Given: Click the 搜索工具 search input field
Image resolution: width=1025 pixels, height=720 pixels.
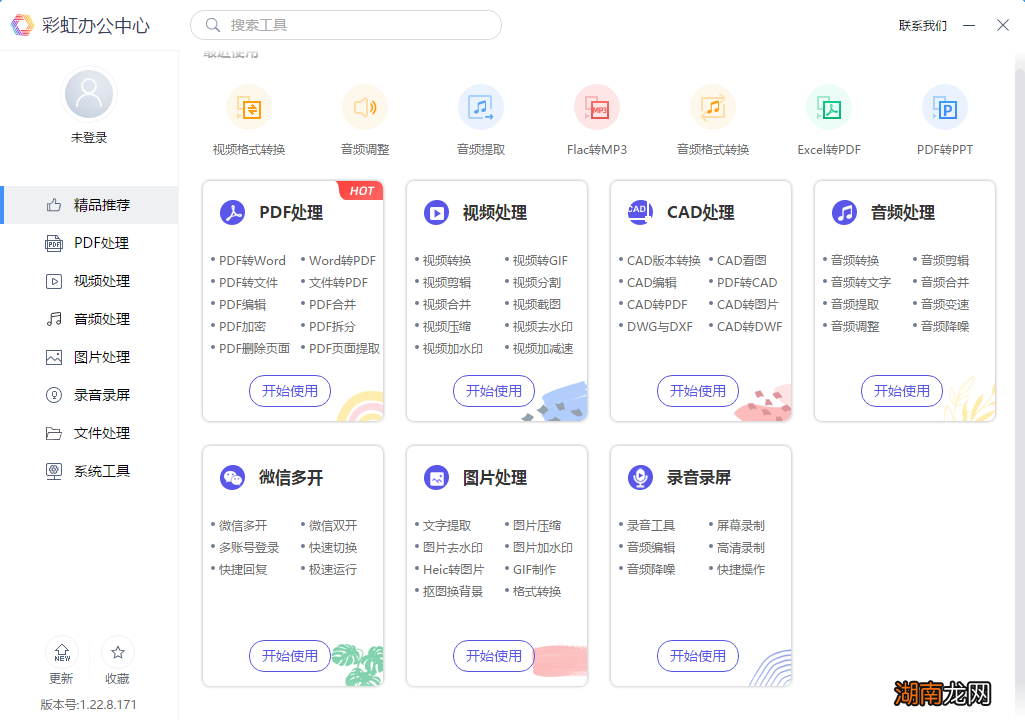Looking at the screenshot, I should coord(345,24).
